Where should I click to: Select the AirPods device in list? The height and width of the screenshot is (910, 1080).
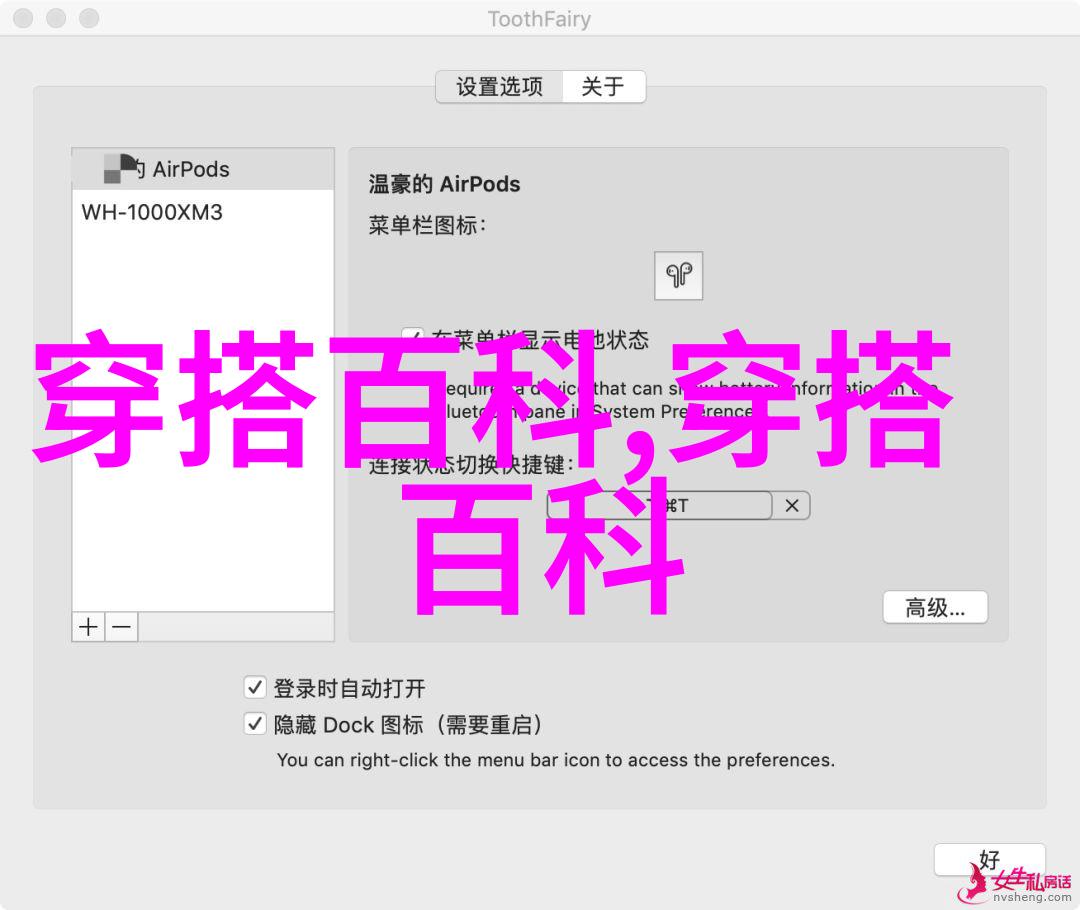(x=203, y=169)
